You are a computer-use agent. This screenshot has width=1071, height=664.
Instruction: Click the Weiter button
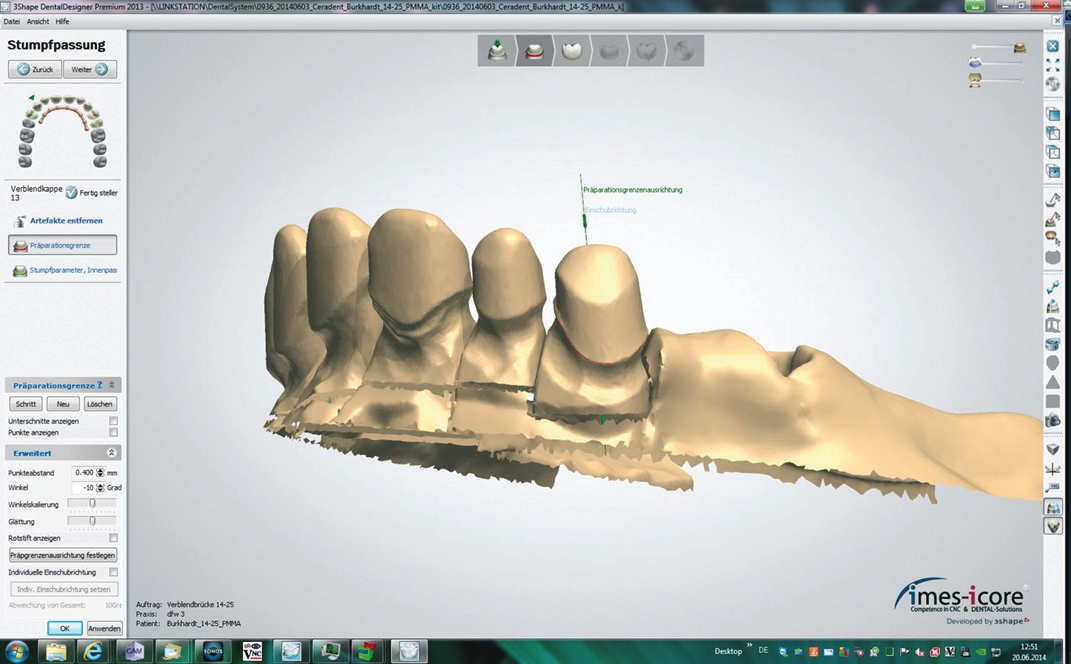(89, 69)
